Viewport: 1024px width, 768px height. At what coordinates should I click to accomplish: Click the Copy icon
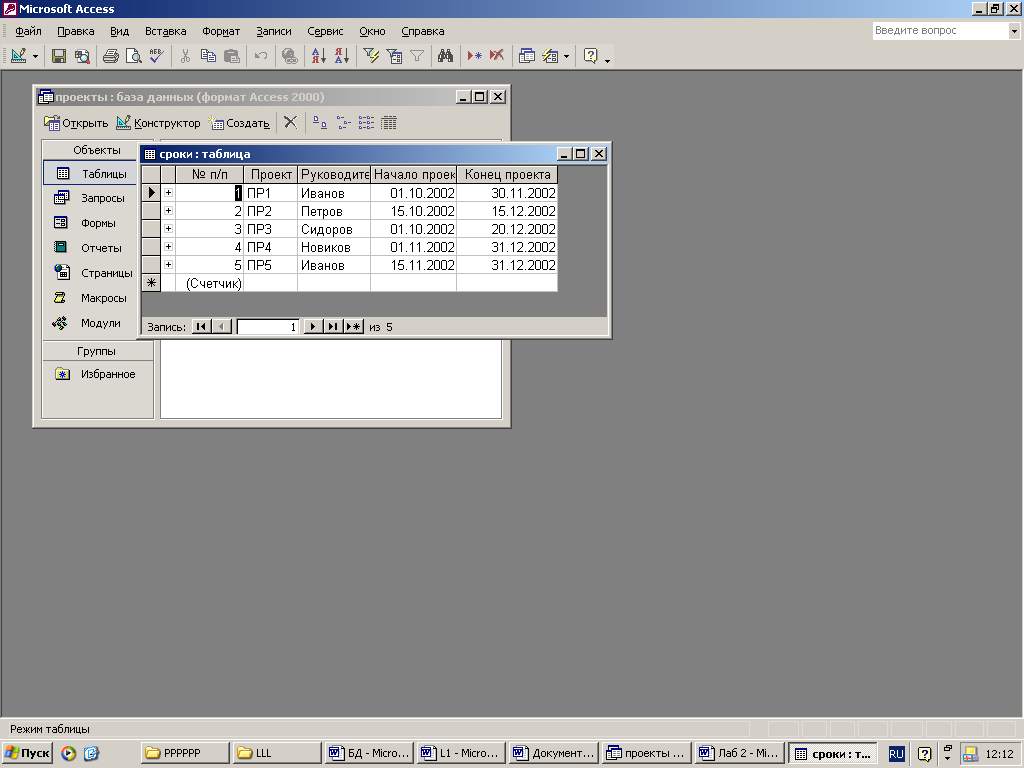pos(208,56)
